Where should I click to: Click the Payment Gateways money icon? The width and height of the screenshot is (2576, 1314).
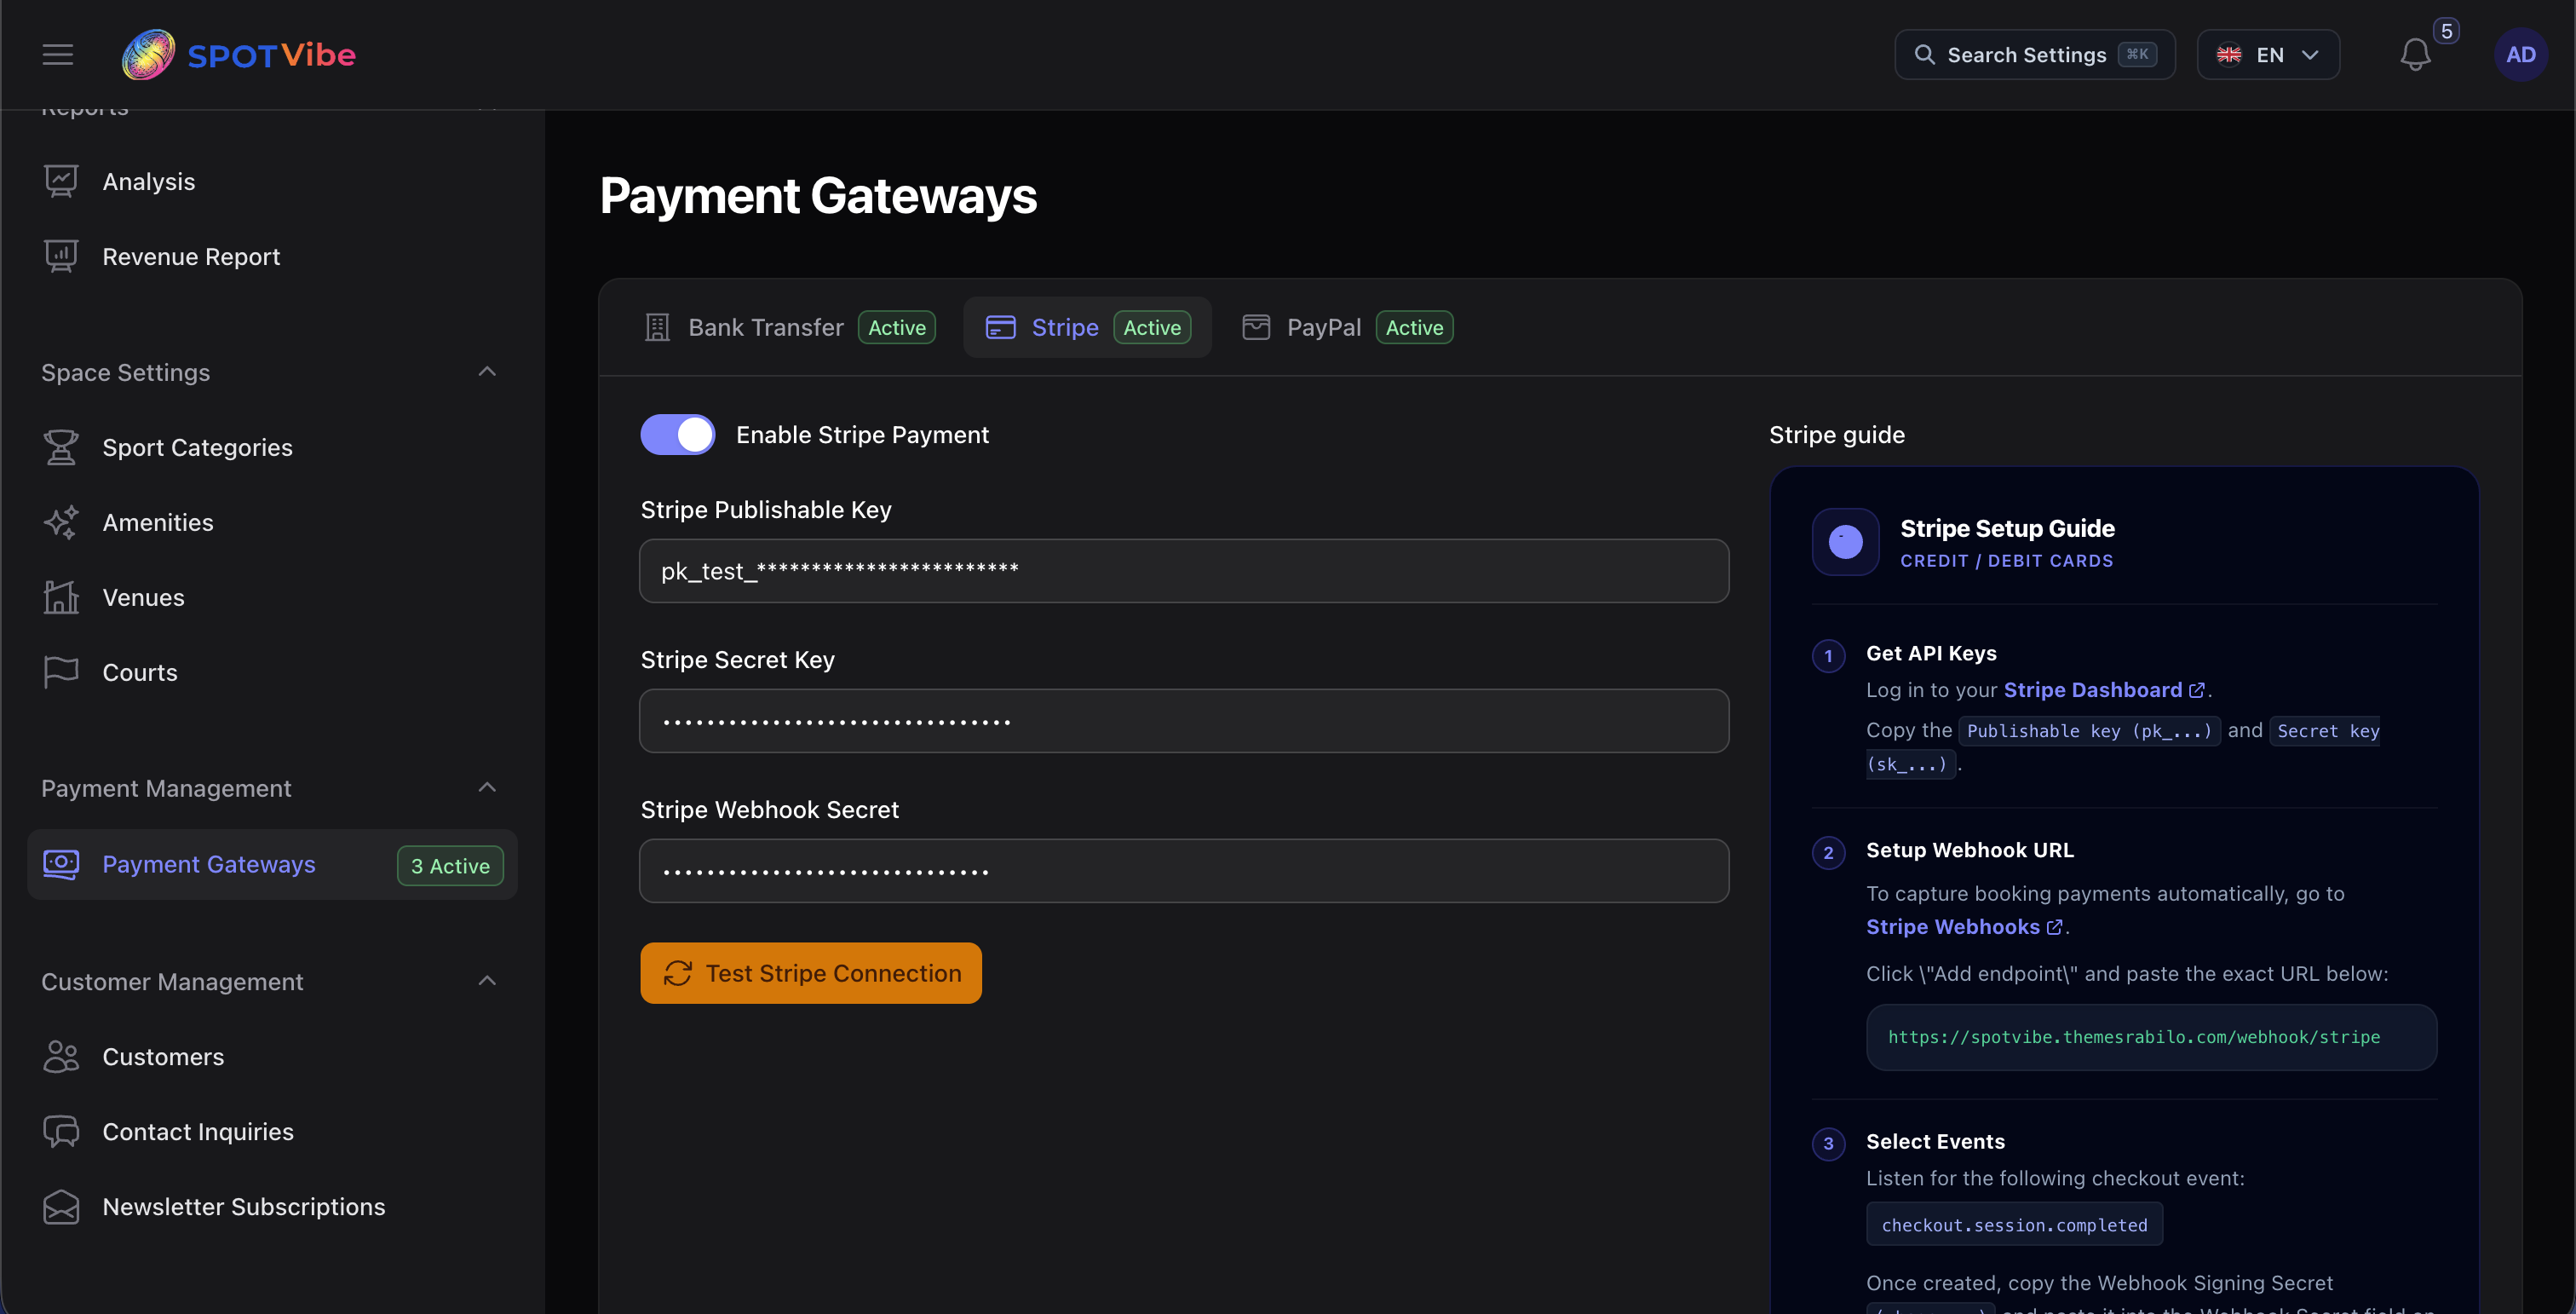(x=61, y=864)
